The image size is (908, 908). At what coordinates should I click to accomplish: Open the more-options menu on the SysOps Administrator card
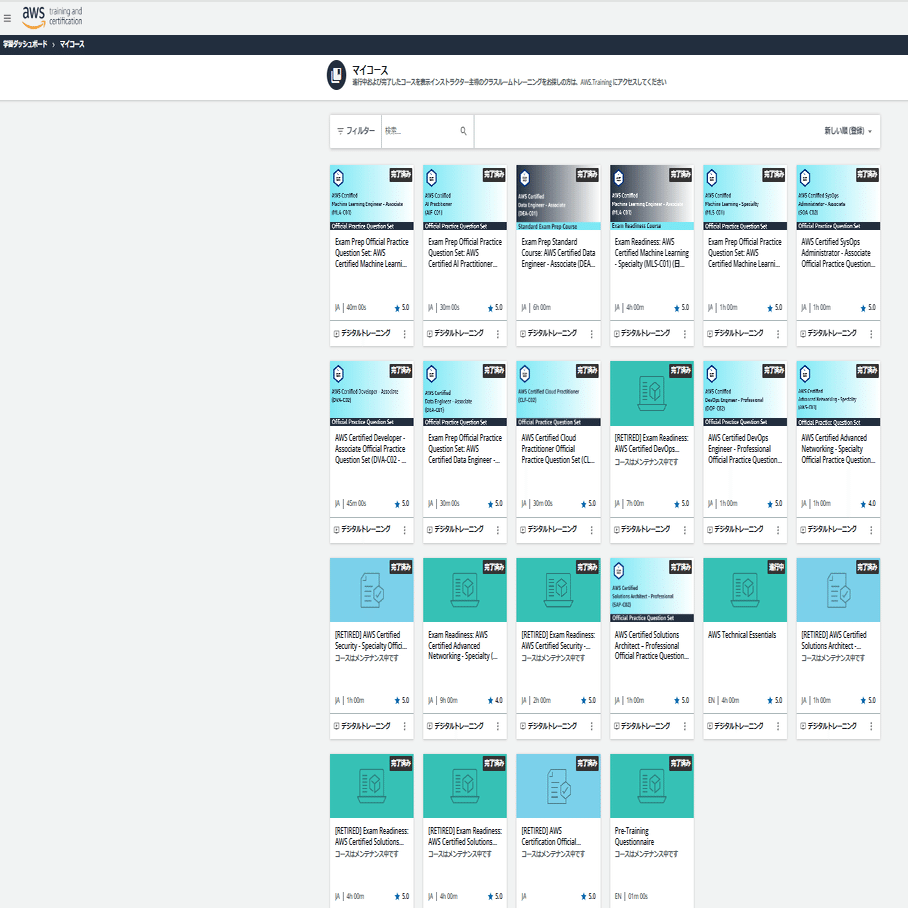tap(871, 334)
